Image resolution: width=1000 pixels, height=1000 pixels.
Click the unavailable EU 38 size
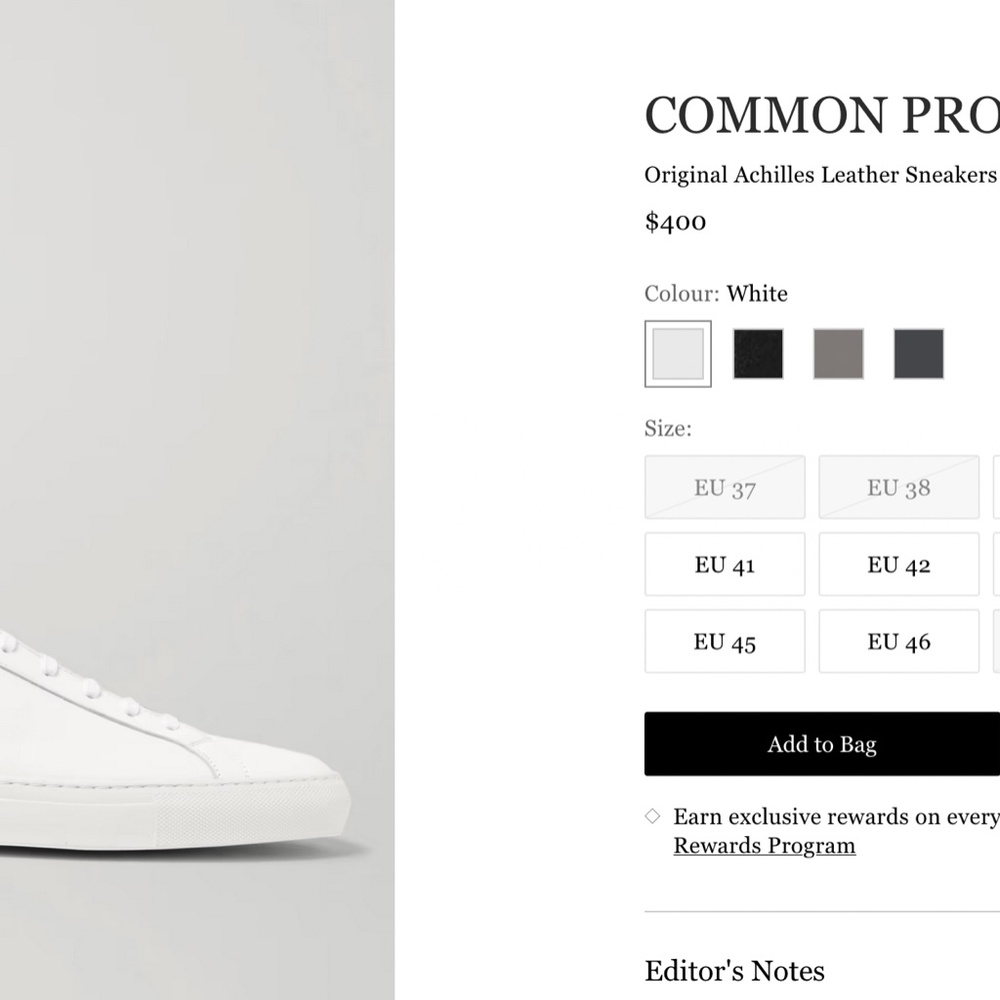click(x=898, y=487)
